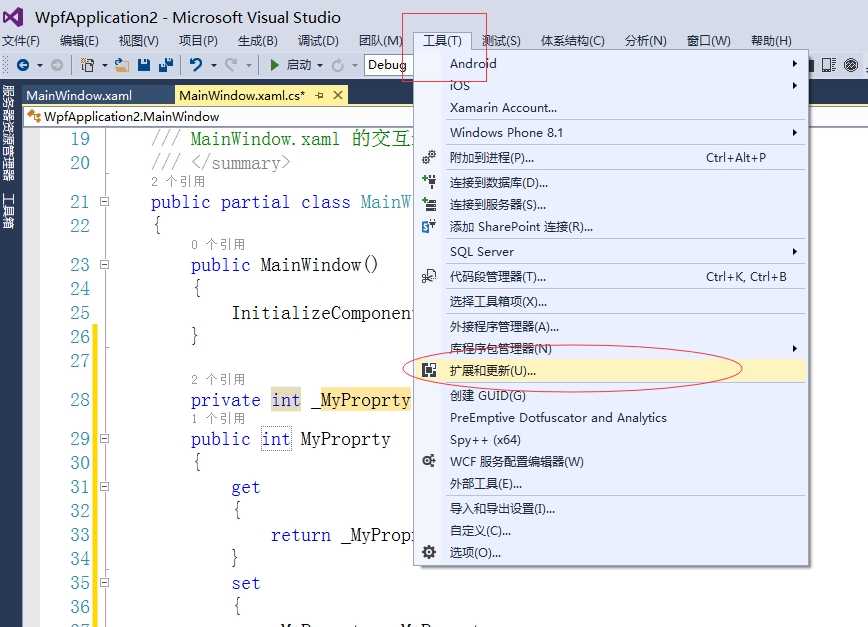The width and height of the screenshot is (868, 627).
Task: Select 选择工具箱项(X)... menu entry
Action: (x=609, y=302)
